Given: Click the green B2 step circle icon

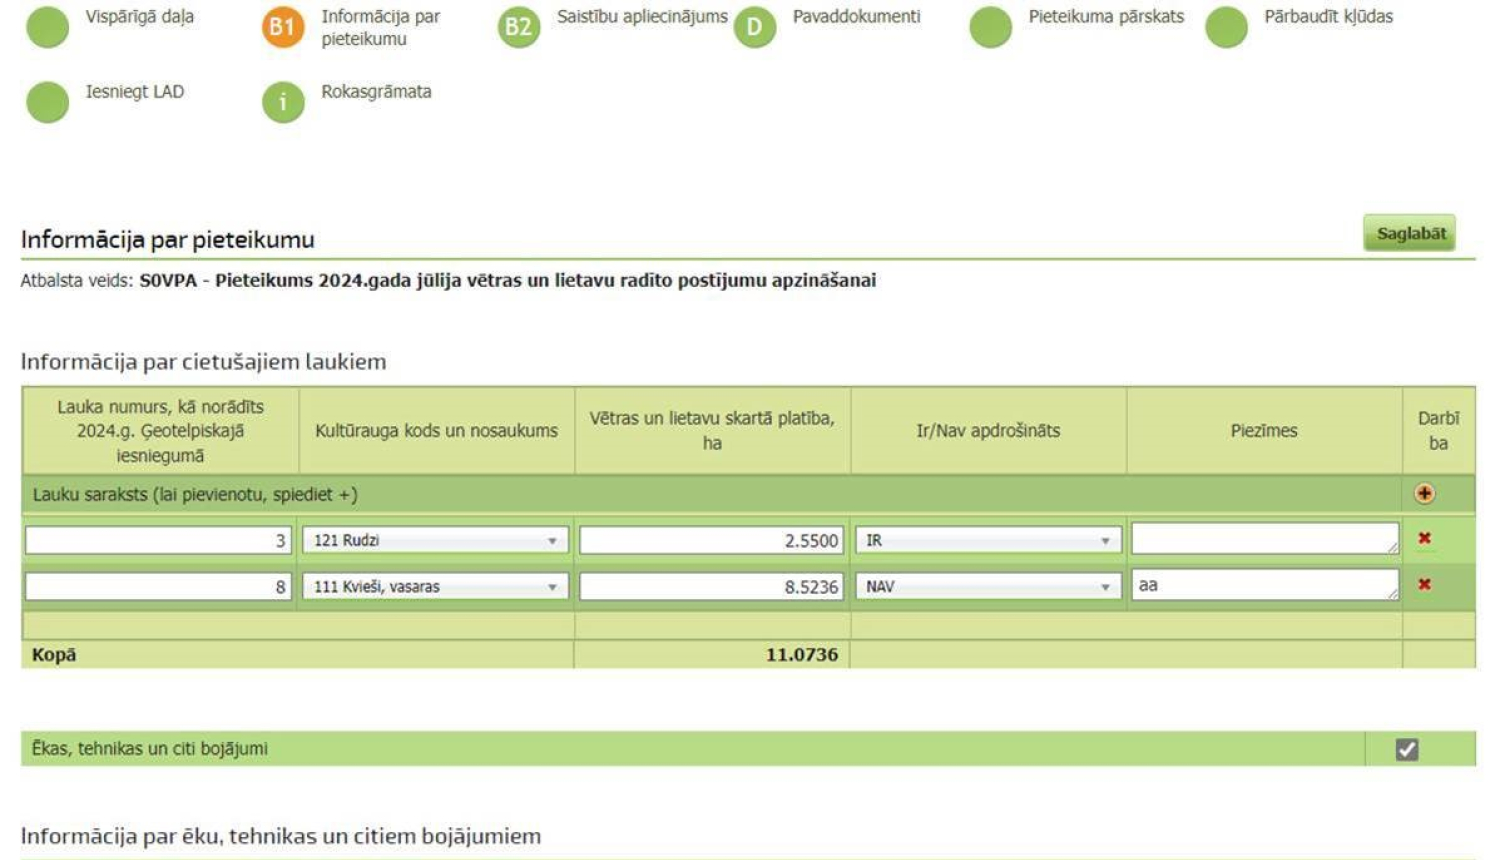Looking at the screenshot, I should click(518, 27).
